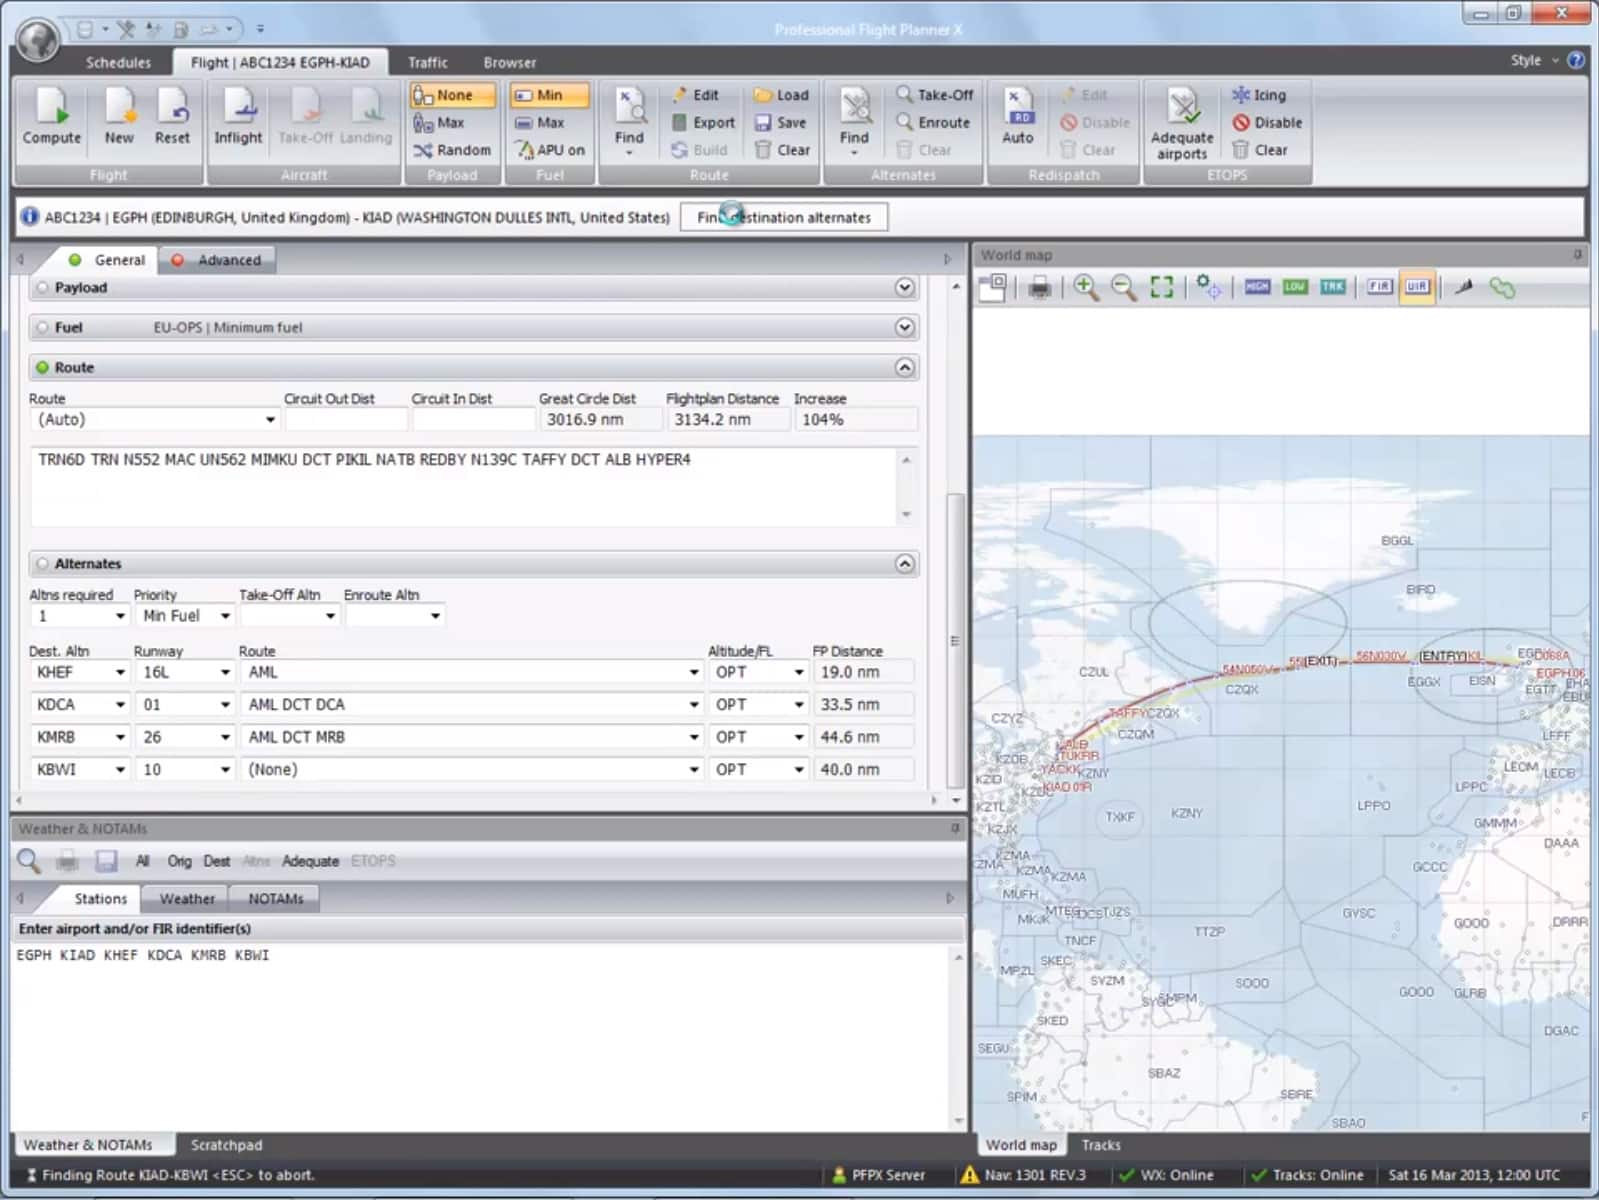Click the Save route button
The width and height of the screenshot is (1599, 1200).
[781, 123]
